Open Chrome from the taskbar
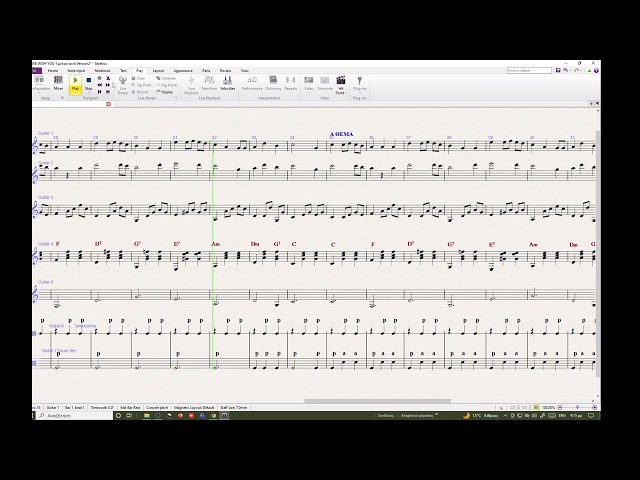 tap(213, 416)
